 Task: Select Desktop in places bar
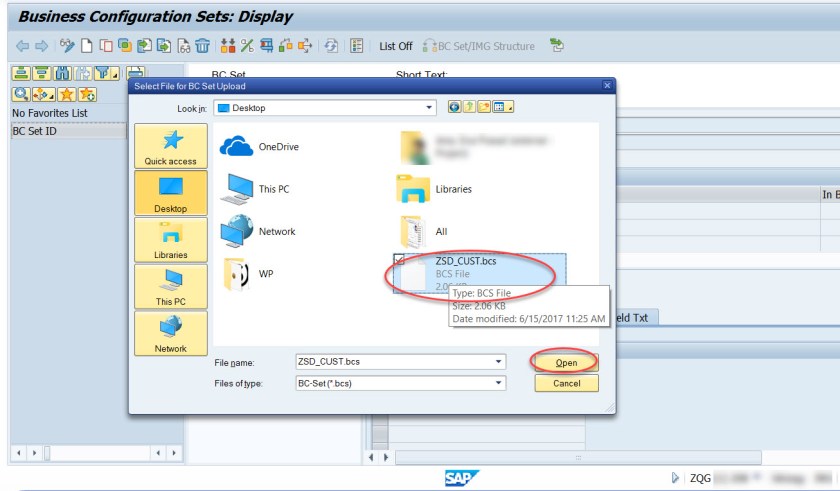[171, 193]
